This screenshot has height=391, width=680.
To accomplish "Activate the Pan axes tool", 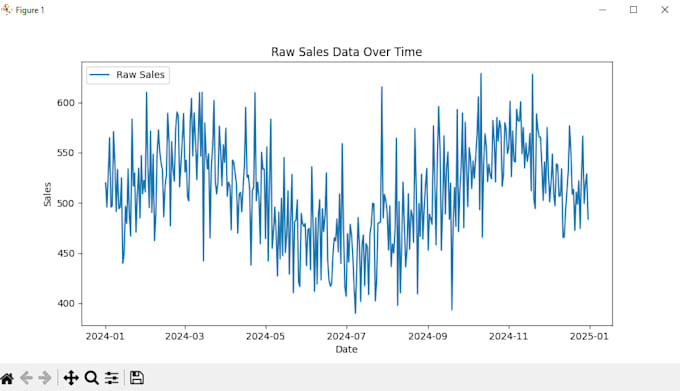I will pyautogui.click(x=71, y=378).
